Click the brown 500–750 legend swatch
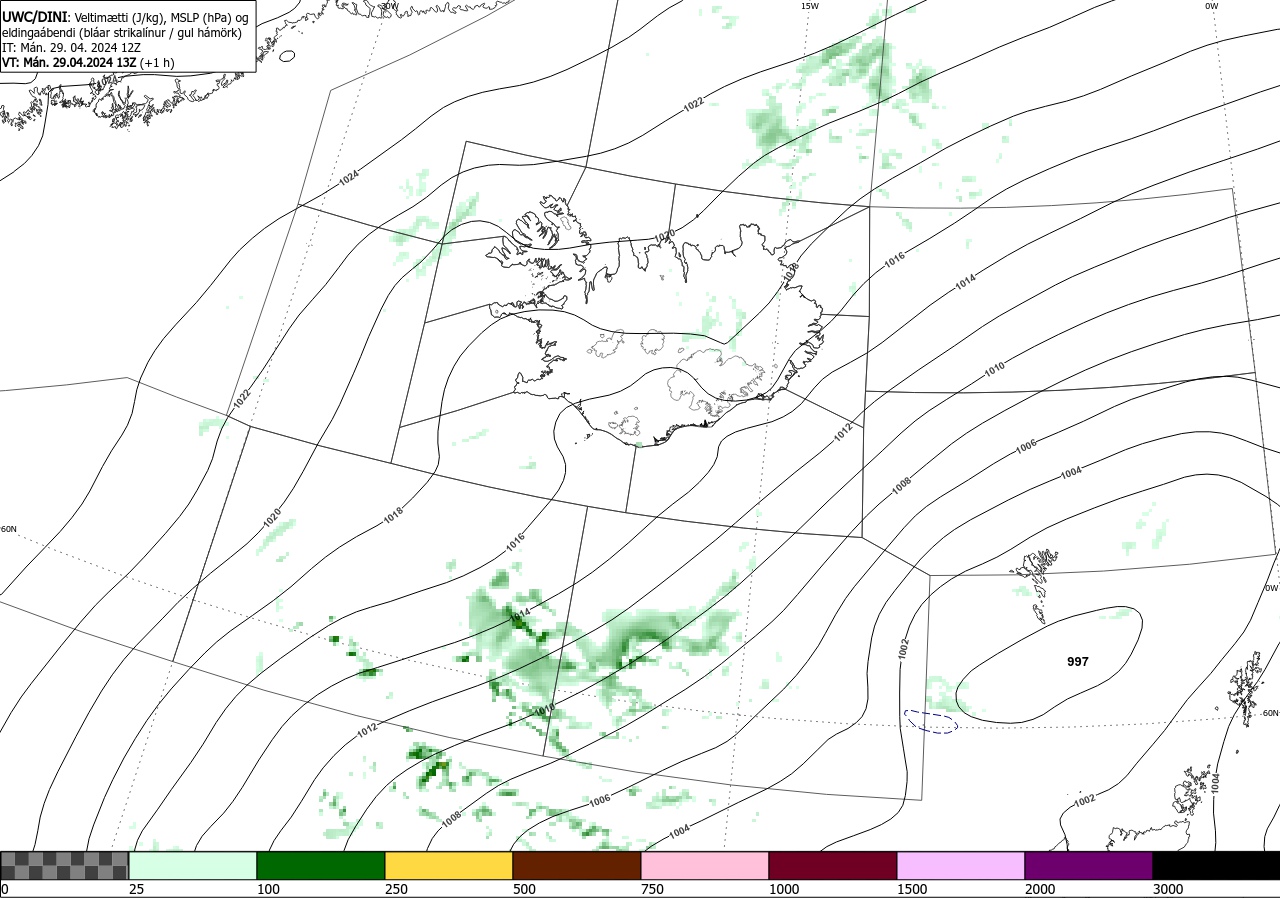Image resolution: width=1280 pixels, height=898 pixels. 577,865
